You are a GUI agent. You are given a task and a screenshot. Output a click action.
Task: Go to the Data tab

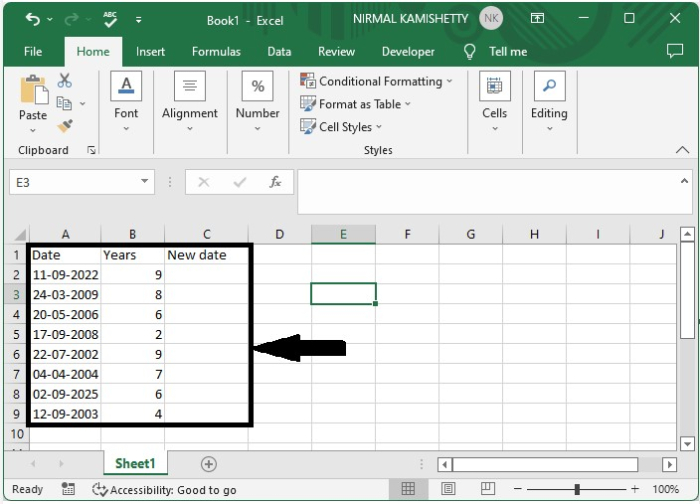point(279,51)
